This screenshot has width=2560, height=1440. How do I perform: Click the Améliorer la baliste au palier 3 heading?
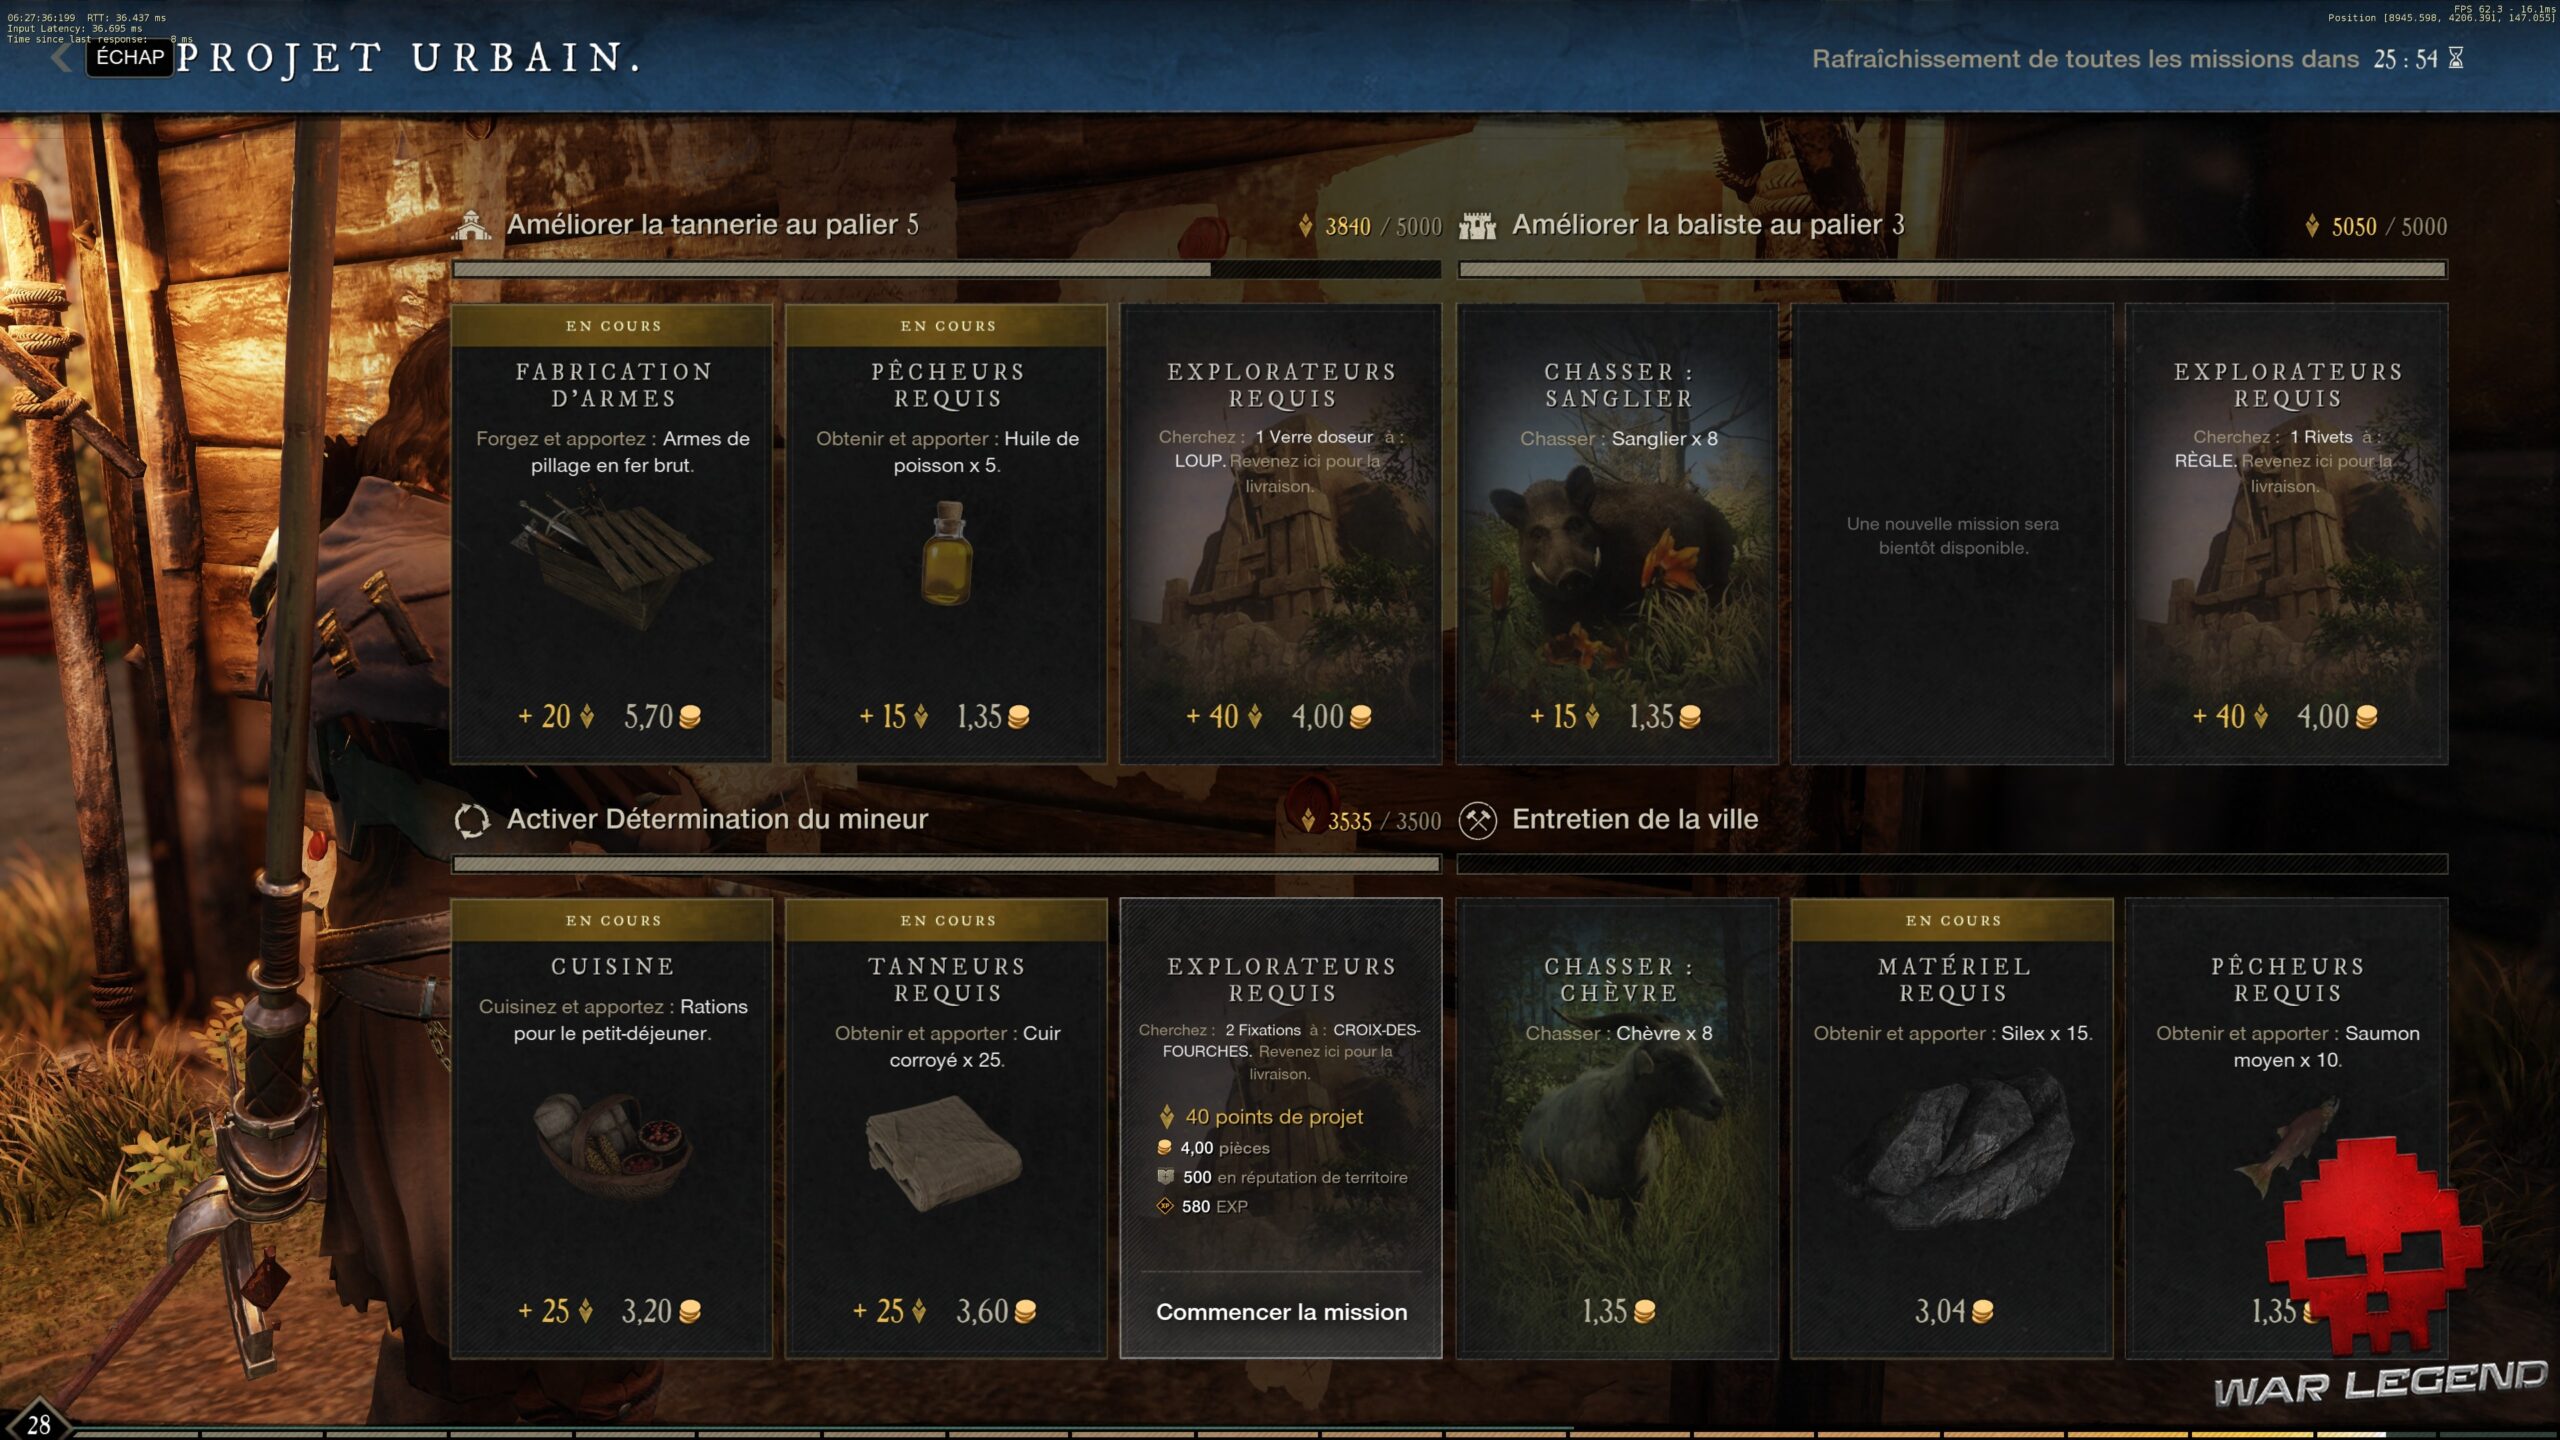(1707, 225)
